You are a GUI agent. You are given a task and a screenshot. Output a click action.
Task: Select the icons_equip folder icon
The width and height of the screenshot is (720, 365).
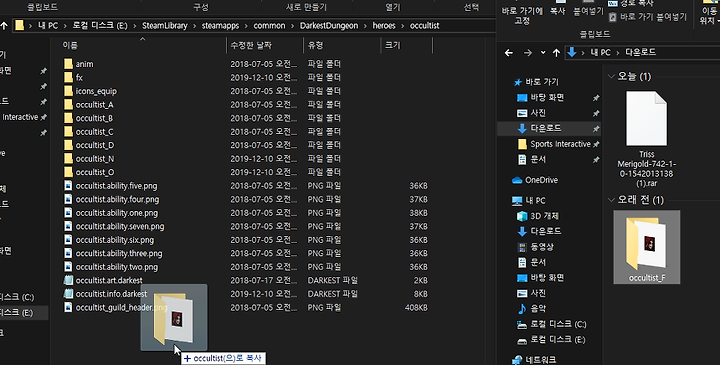tap(68, 91)
